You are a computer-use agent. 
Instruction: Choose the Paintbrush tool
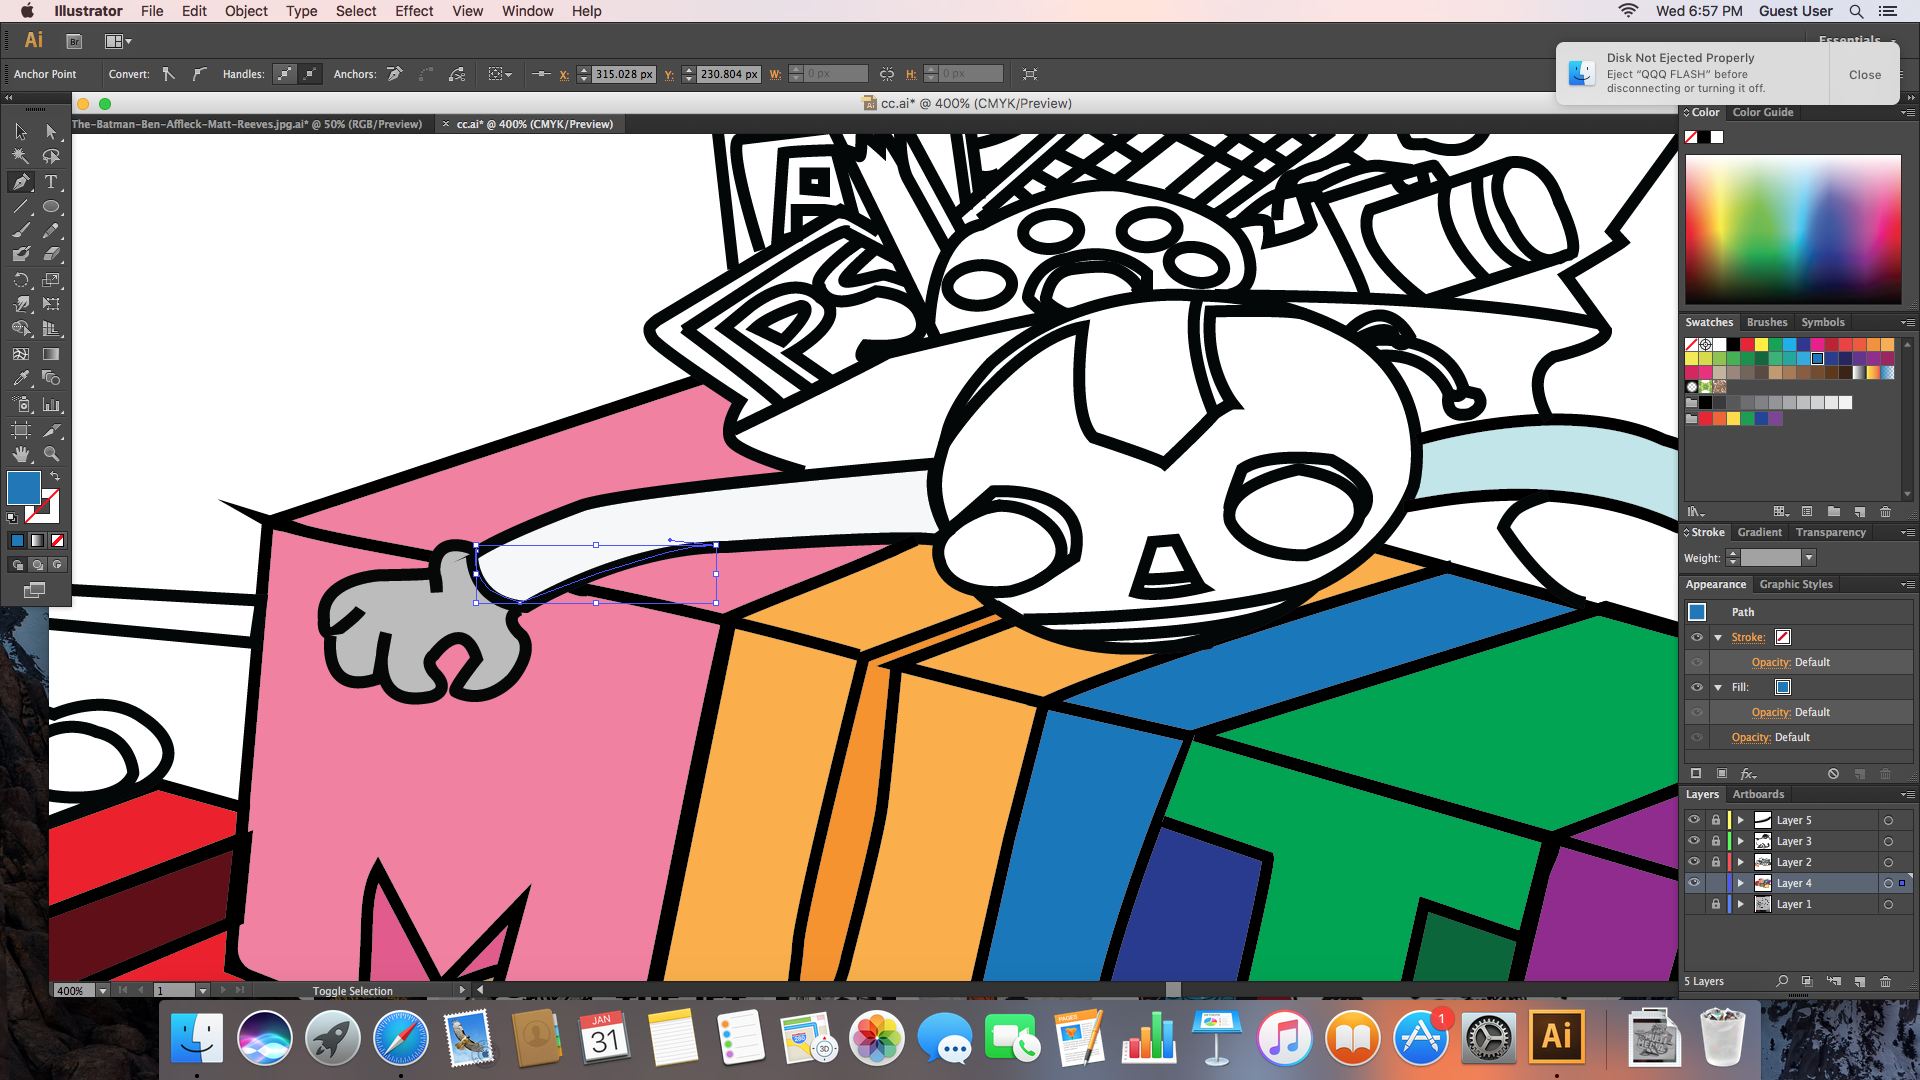21,231
